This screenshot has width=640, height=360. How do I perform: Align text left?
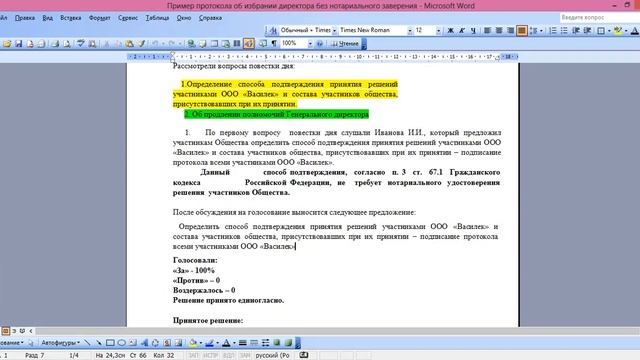(x=487, y=31)
